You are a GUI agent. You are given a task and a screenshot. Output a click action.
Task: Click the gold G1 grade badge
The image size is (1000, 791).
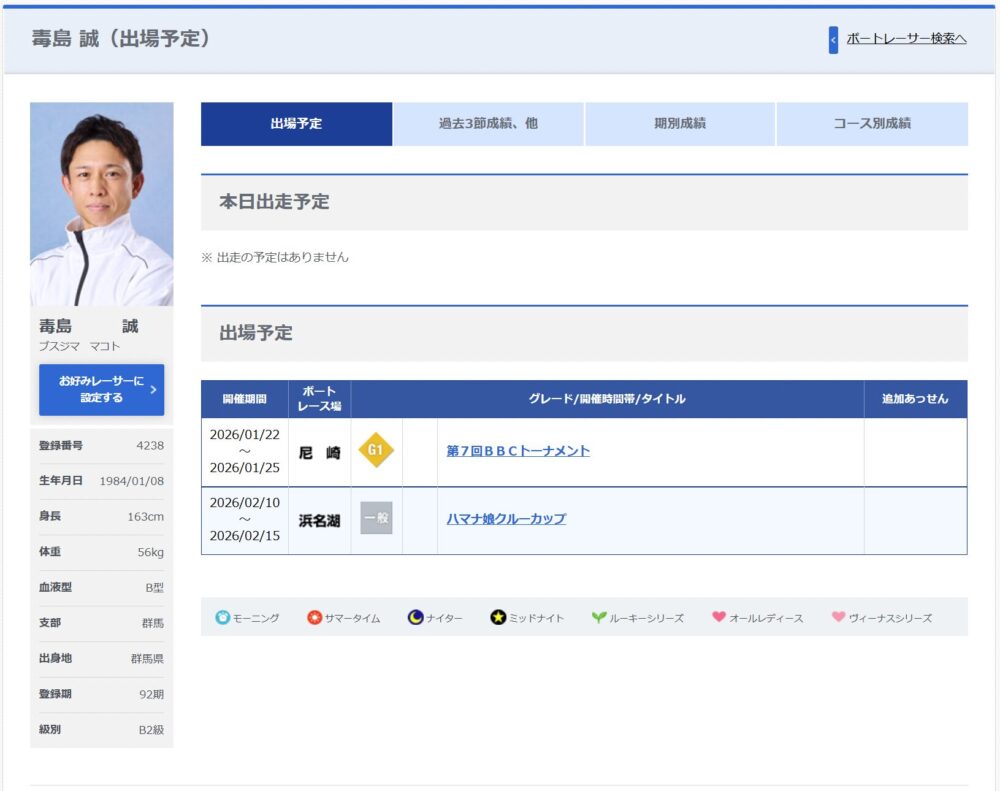tap(376, 451)
